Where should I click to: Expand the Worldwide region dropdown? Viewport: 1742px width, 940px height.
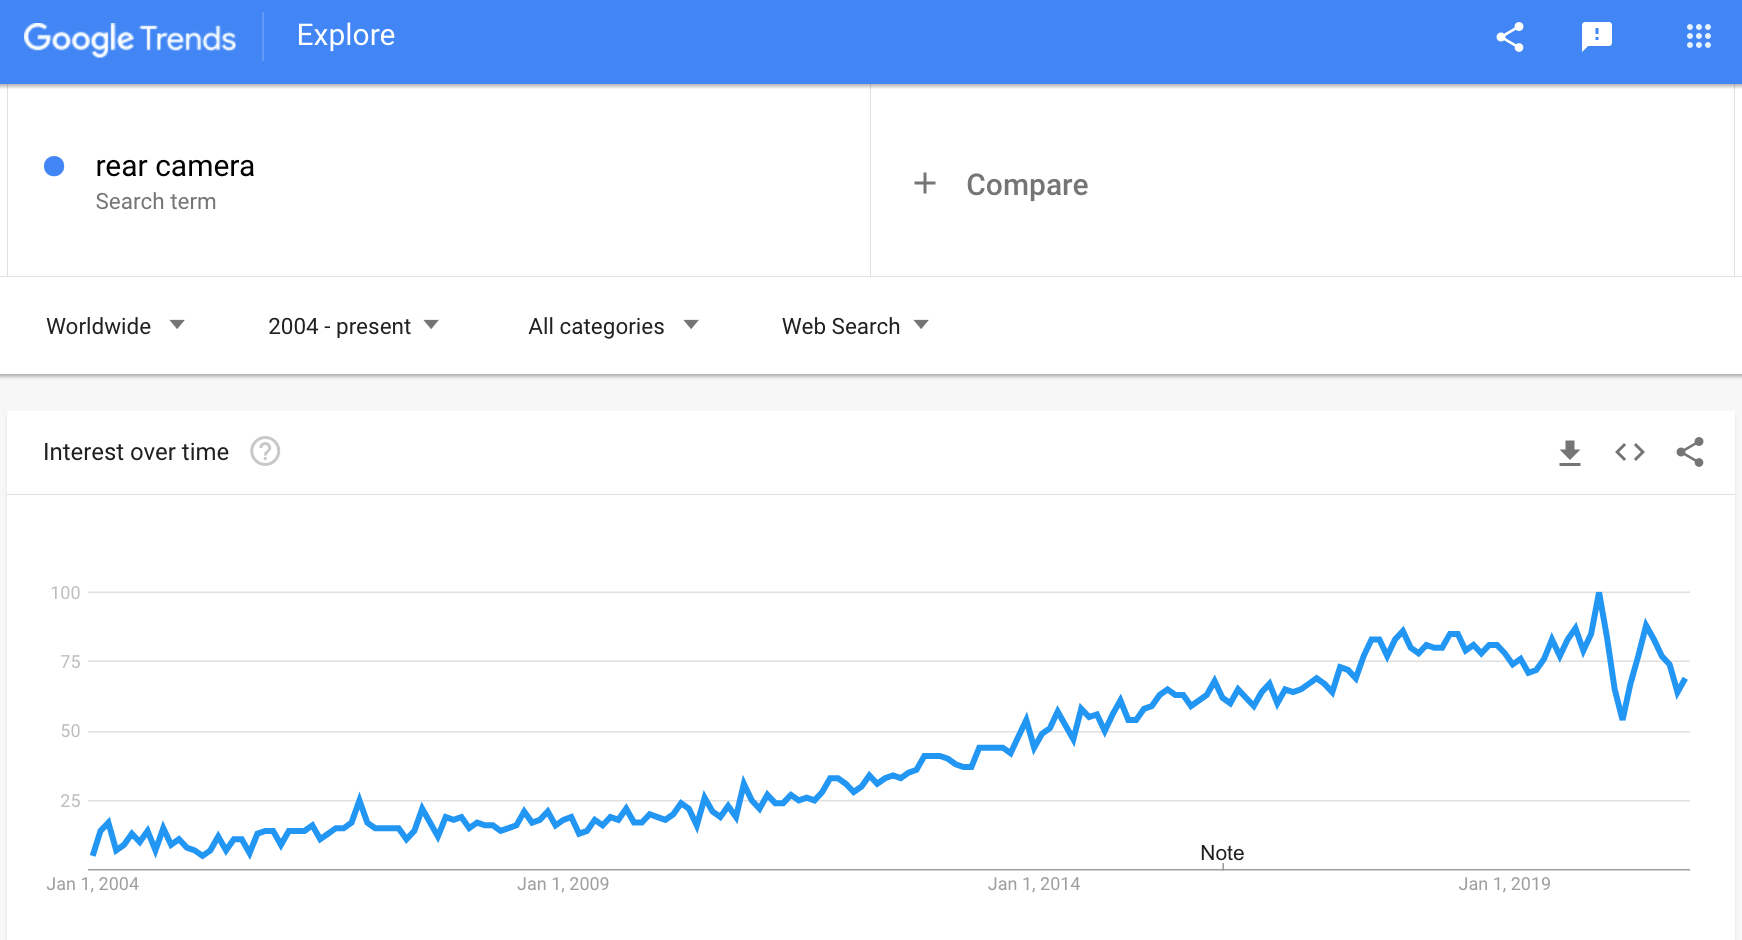115,326
